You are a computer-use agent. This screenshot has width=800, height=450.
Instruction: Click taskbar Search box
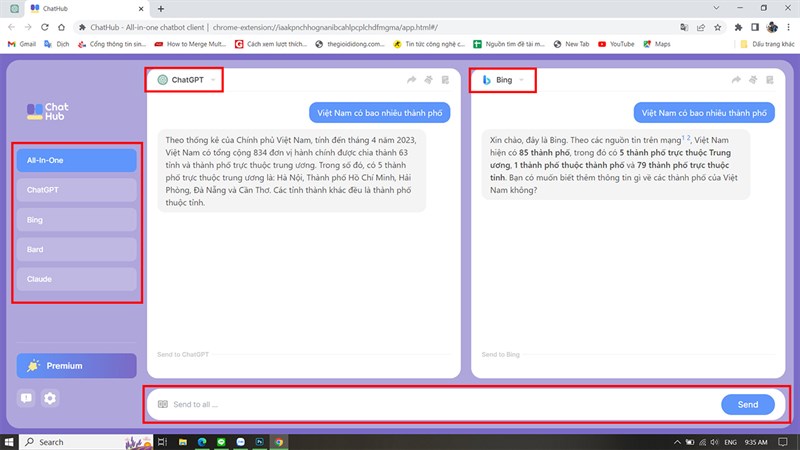point(87,442)
